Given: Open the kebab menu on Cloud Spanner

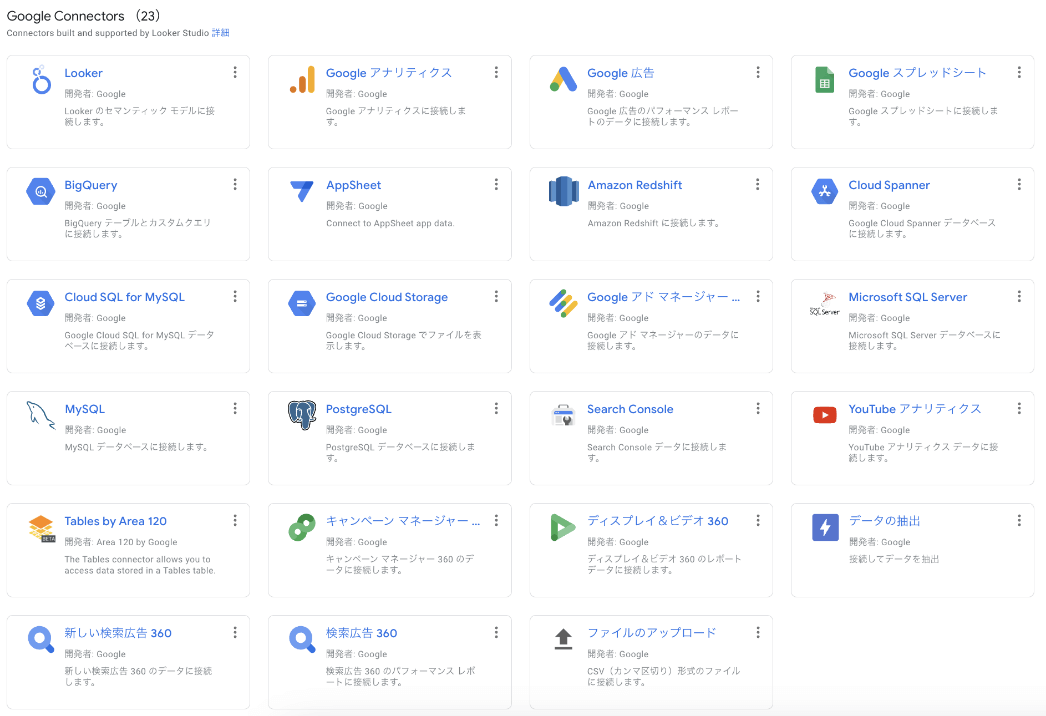Looking at the screenshot, I should (1019, 184).
